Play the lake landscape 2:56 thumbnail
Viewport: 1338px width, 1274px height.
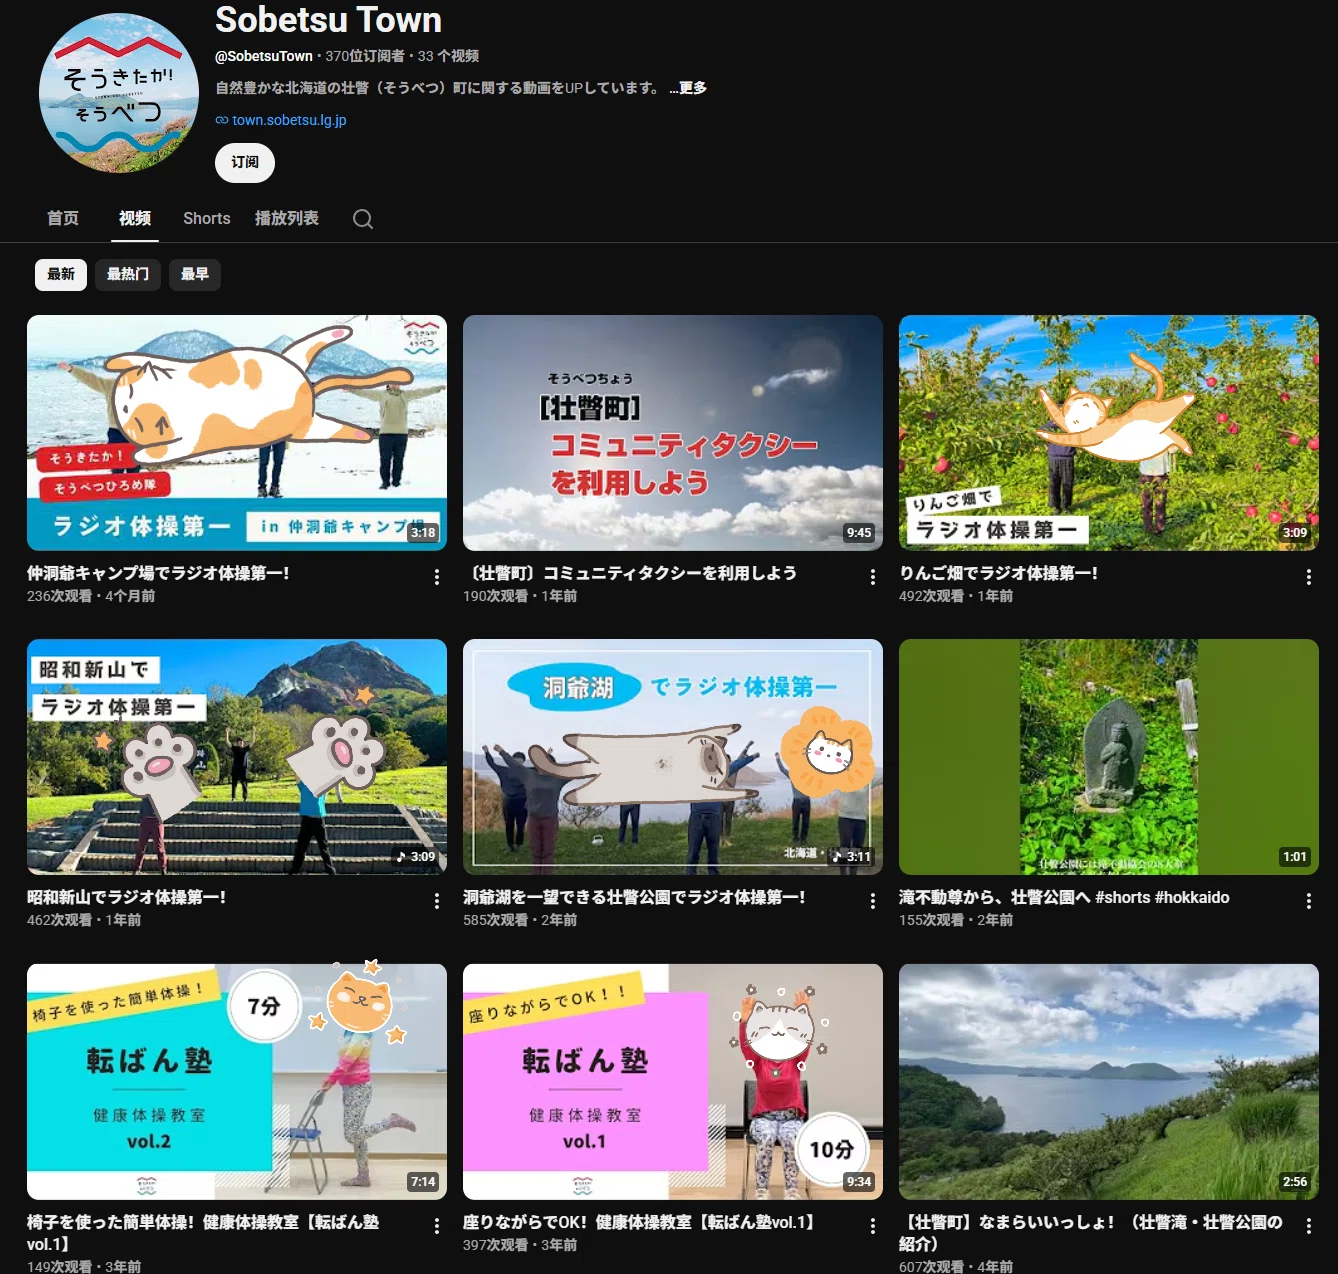pyautogui.click(x=1109, y=1082)
